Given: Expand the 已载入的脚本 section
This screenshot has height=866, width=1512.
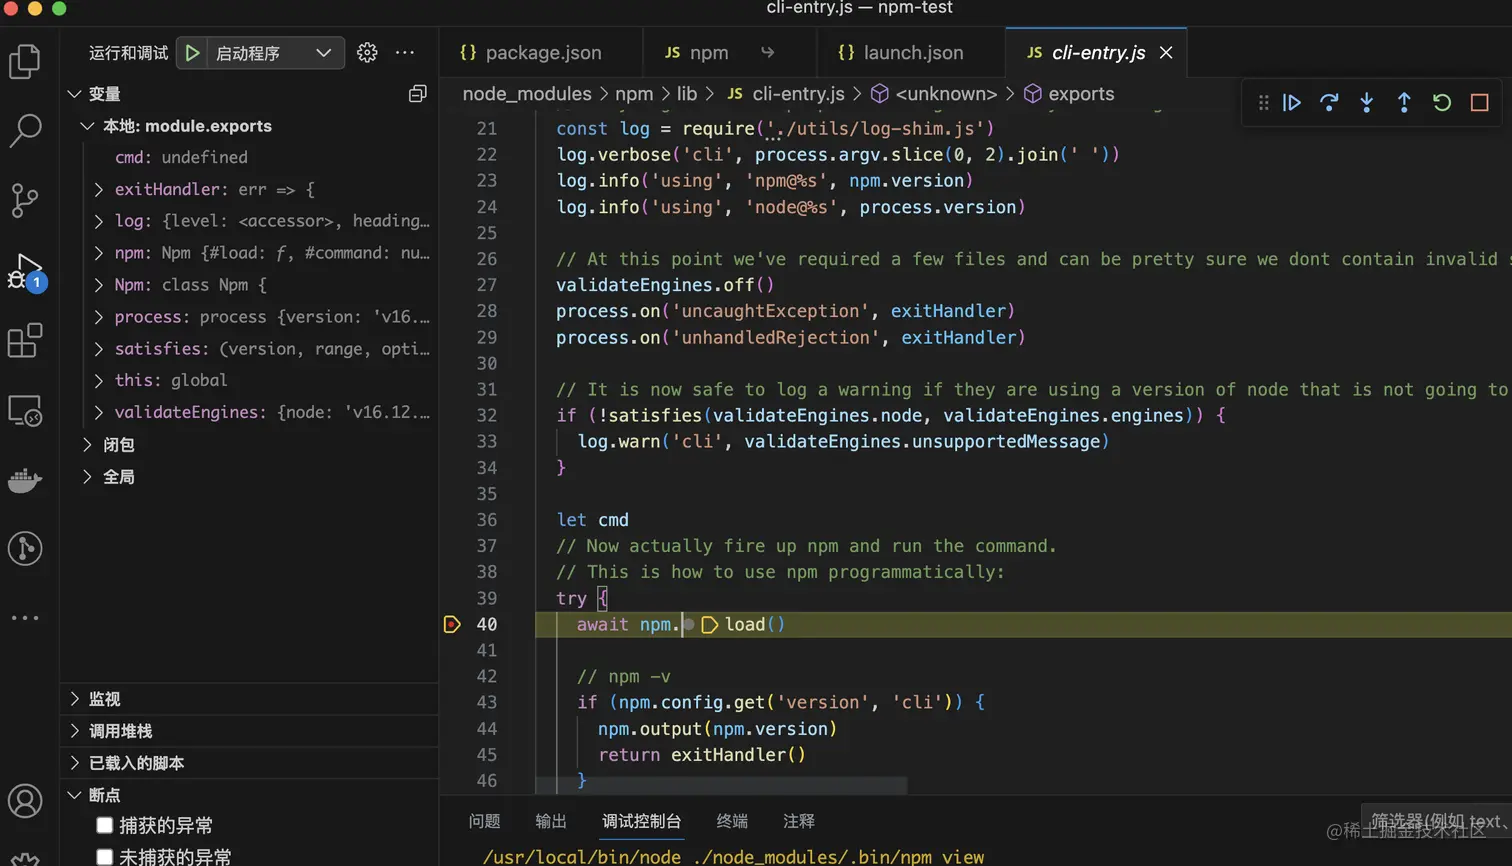Looking at the screenshot, I should coord(74,763).
